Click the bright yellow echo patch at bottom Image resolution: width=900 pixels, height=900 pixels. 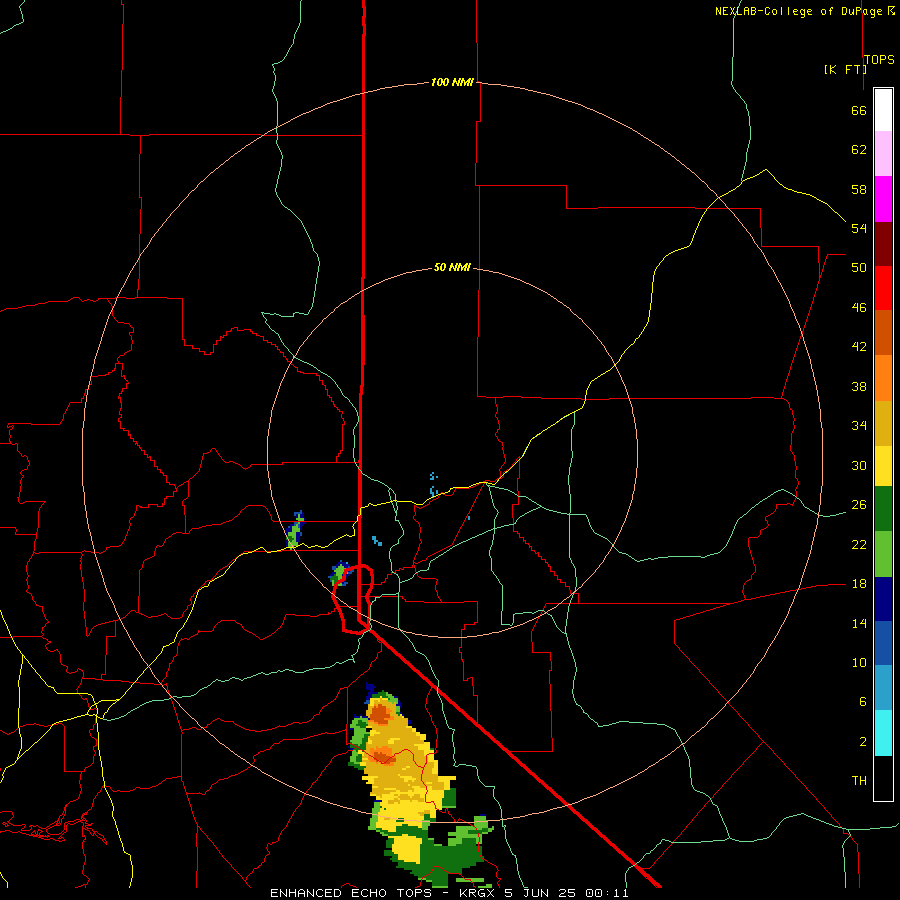click(408, 848)
